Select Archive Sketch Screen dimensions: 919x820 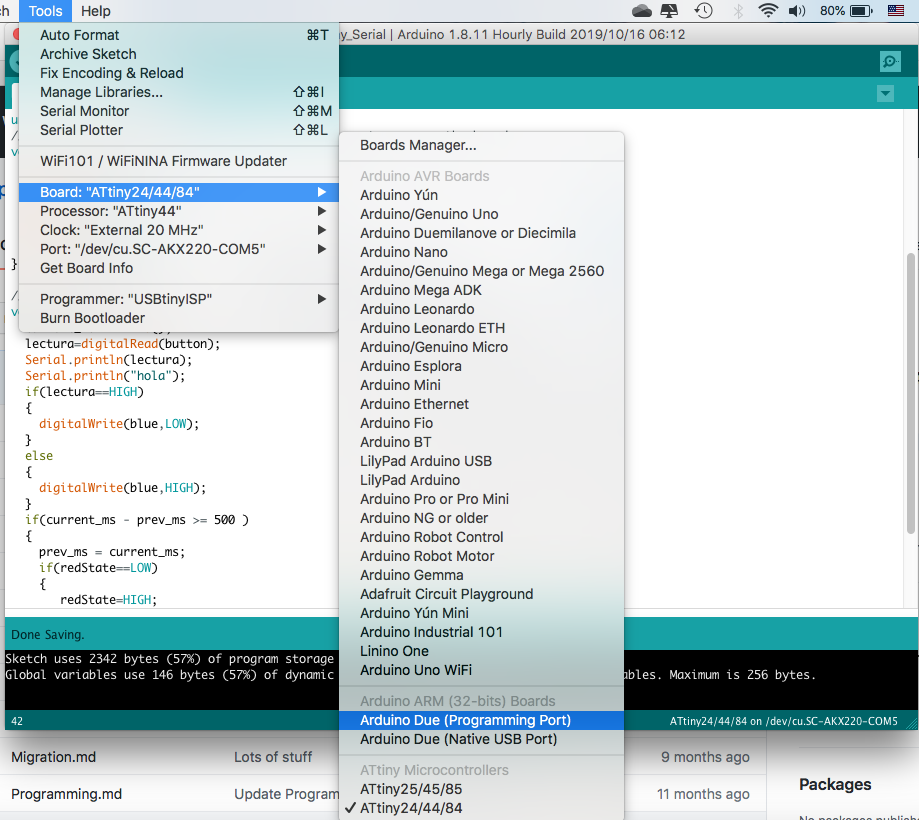tap(179, 54)
